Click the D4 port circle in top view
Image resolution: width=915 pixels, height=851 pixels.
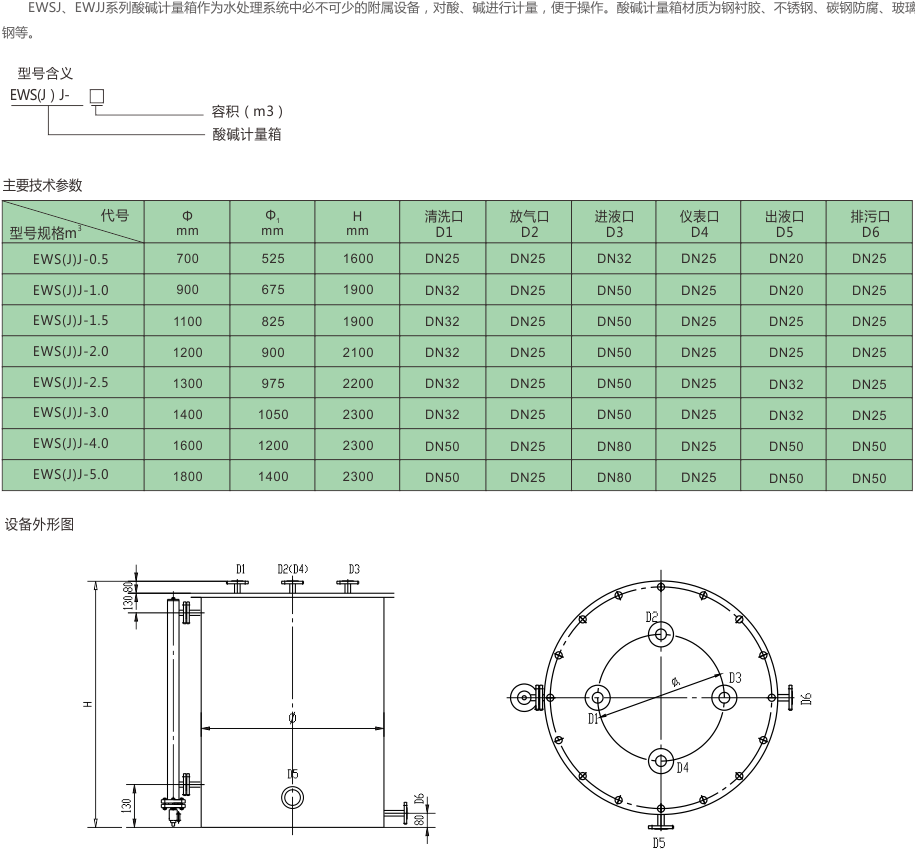point(660,761)
